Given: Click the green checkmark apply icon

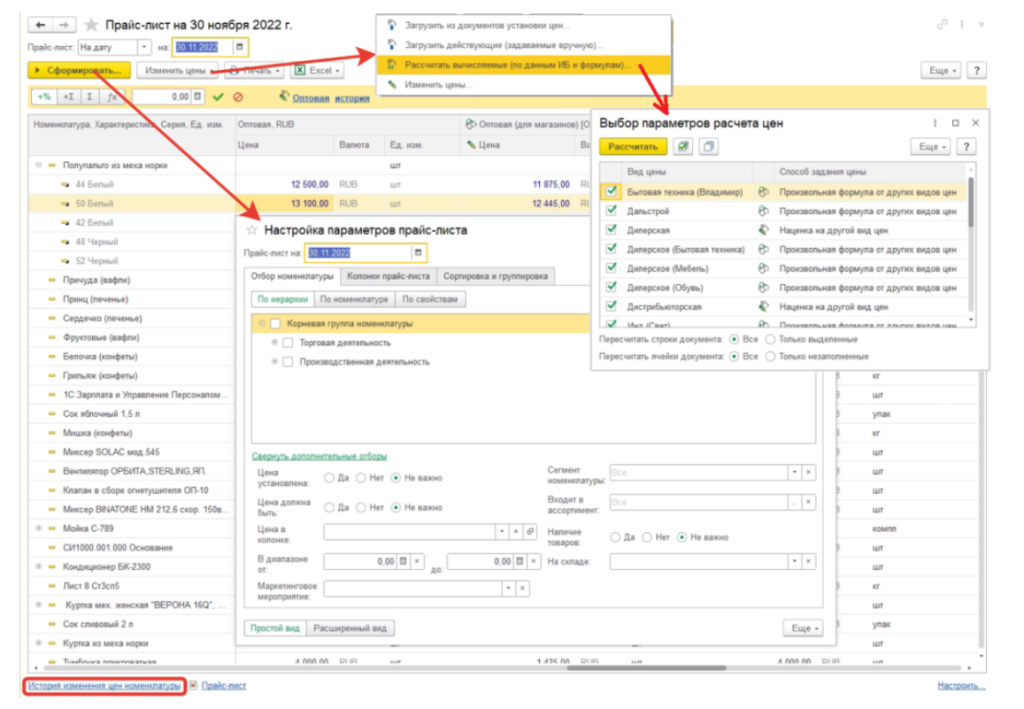Looking at the screenshot, I should pyautogui.click(x=218, y=97).
